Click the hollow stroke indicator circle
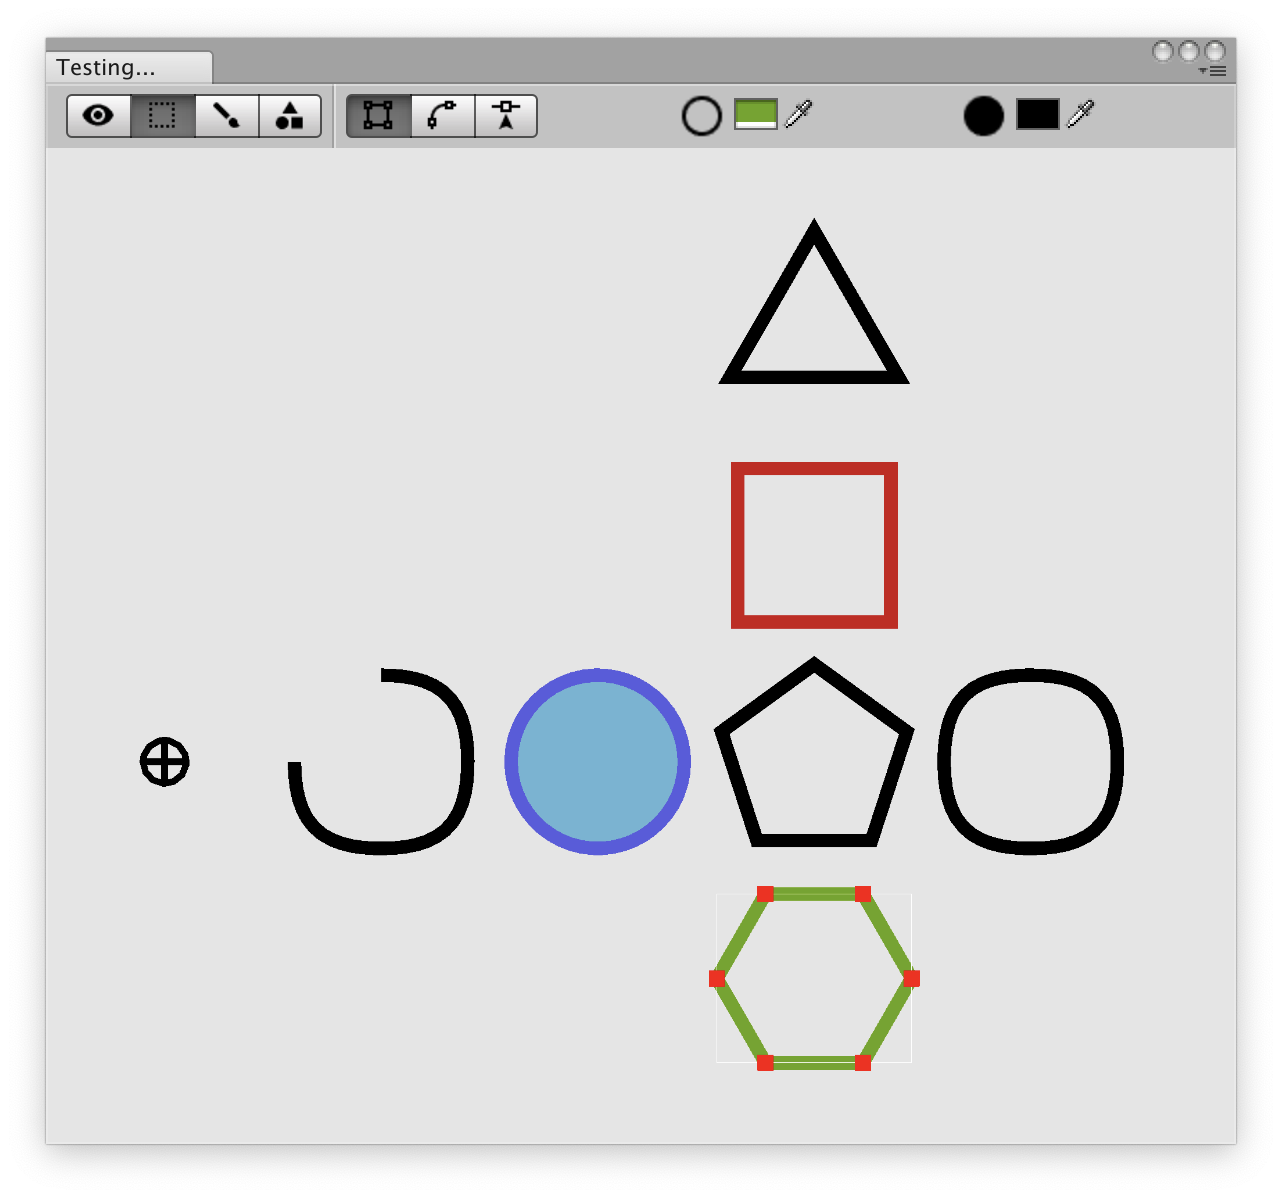The height and width of the screenshot is (1198, 1282). [702, 115]
